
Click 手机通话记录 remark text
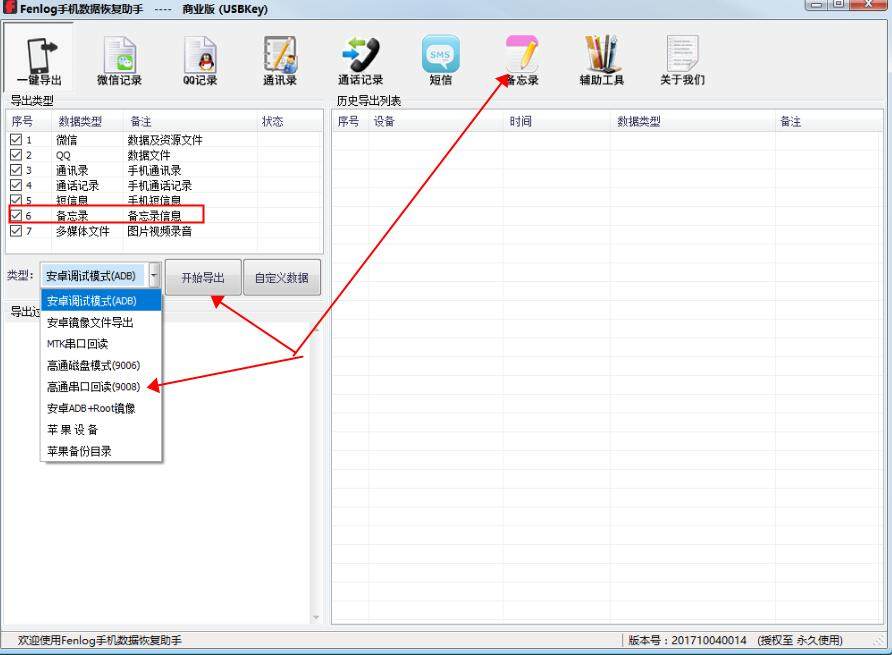pos(160,186)
